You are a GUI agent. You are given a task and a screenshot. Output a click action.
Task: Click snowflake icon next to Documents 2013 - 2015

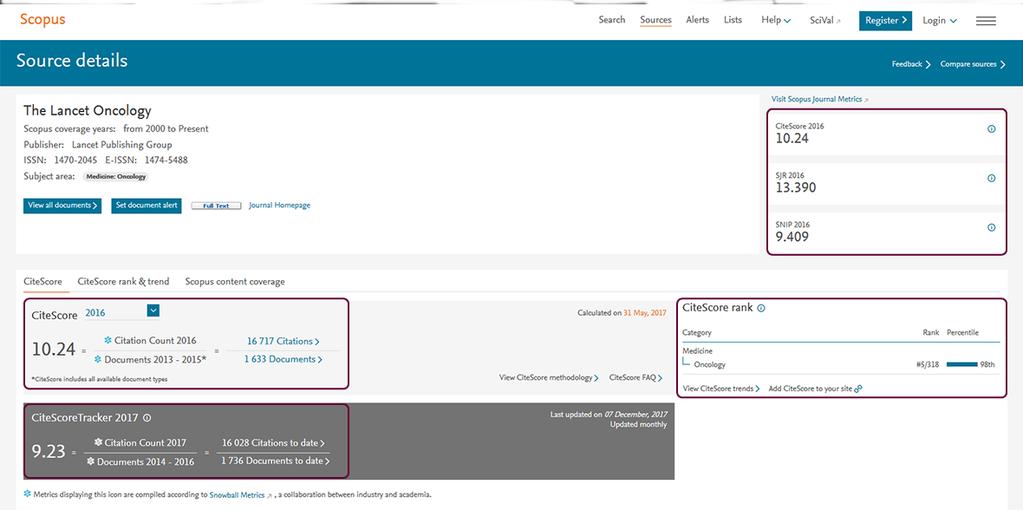tap(98, 359)
